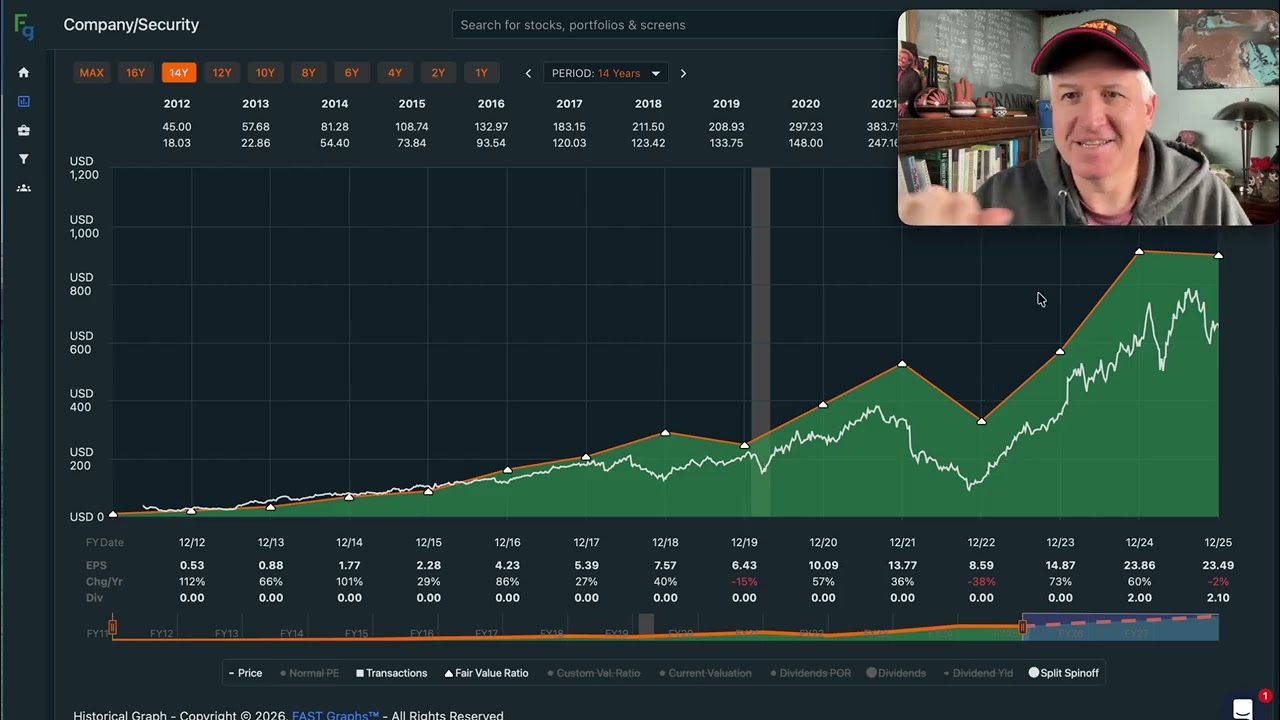Open the FAST Graphs logo home
The height and width of the screenshot is (720, 1280).
click(24, 26)
